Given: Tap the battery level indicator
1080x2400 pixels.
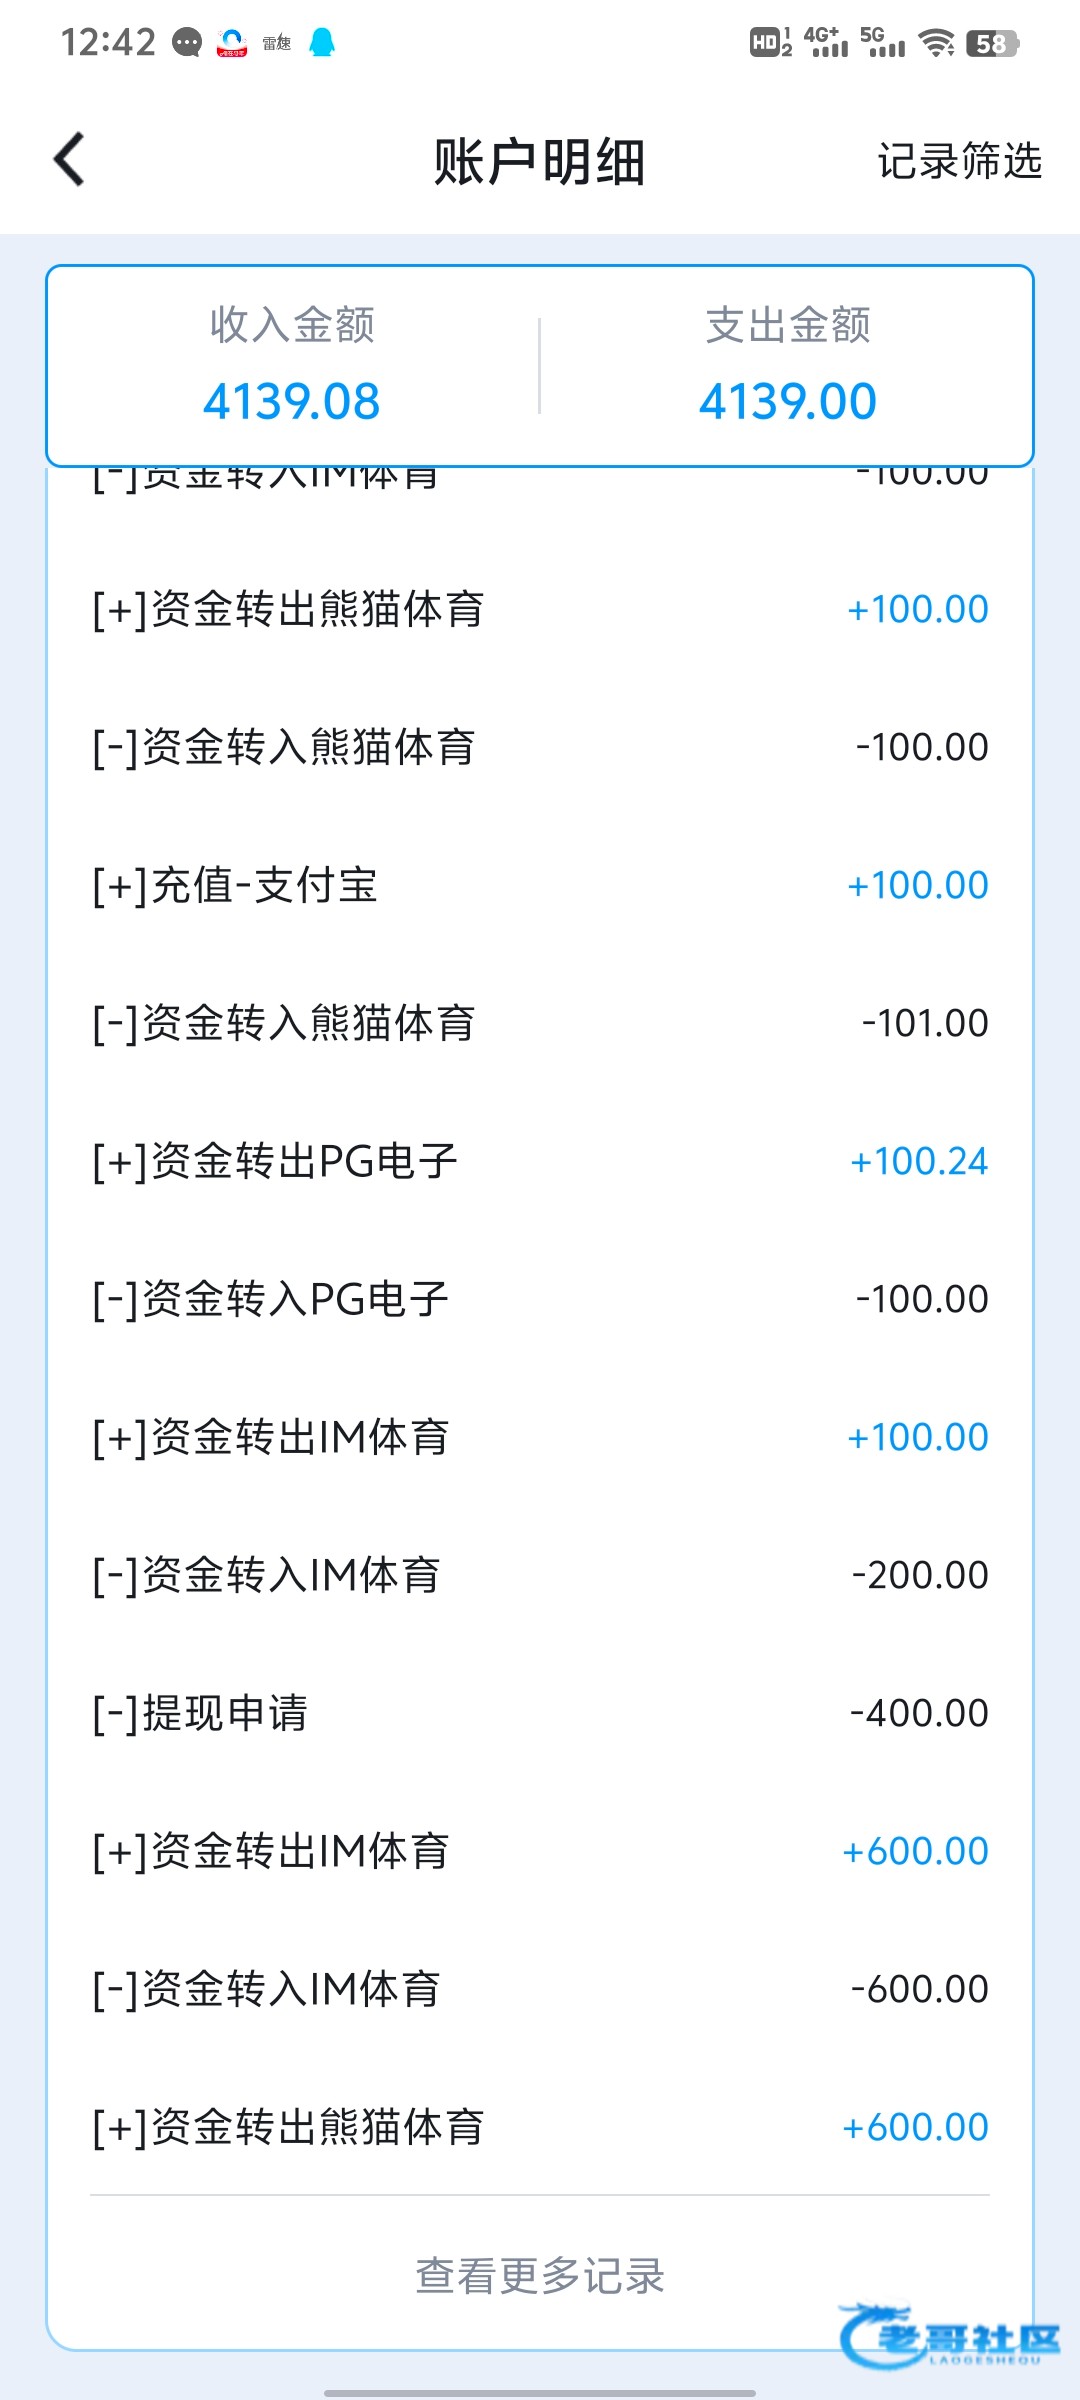Looking at the screenshot, I should [x=992, y=43].
